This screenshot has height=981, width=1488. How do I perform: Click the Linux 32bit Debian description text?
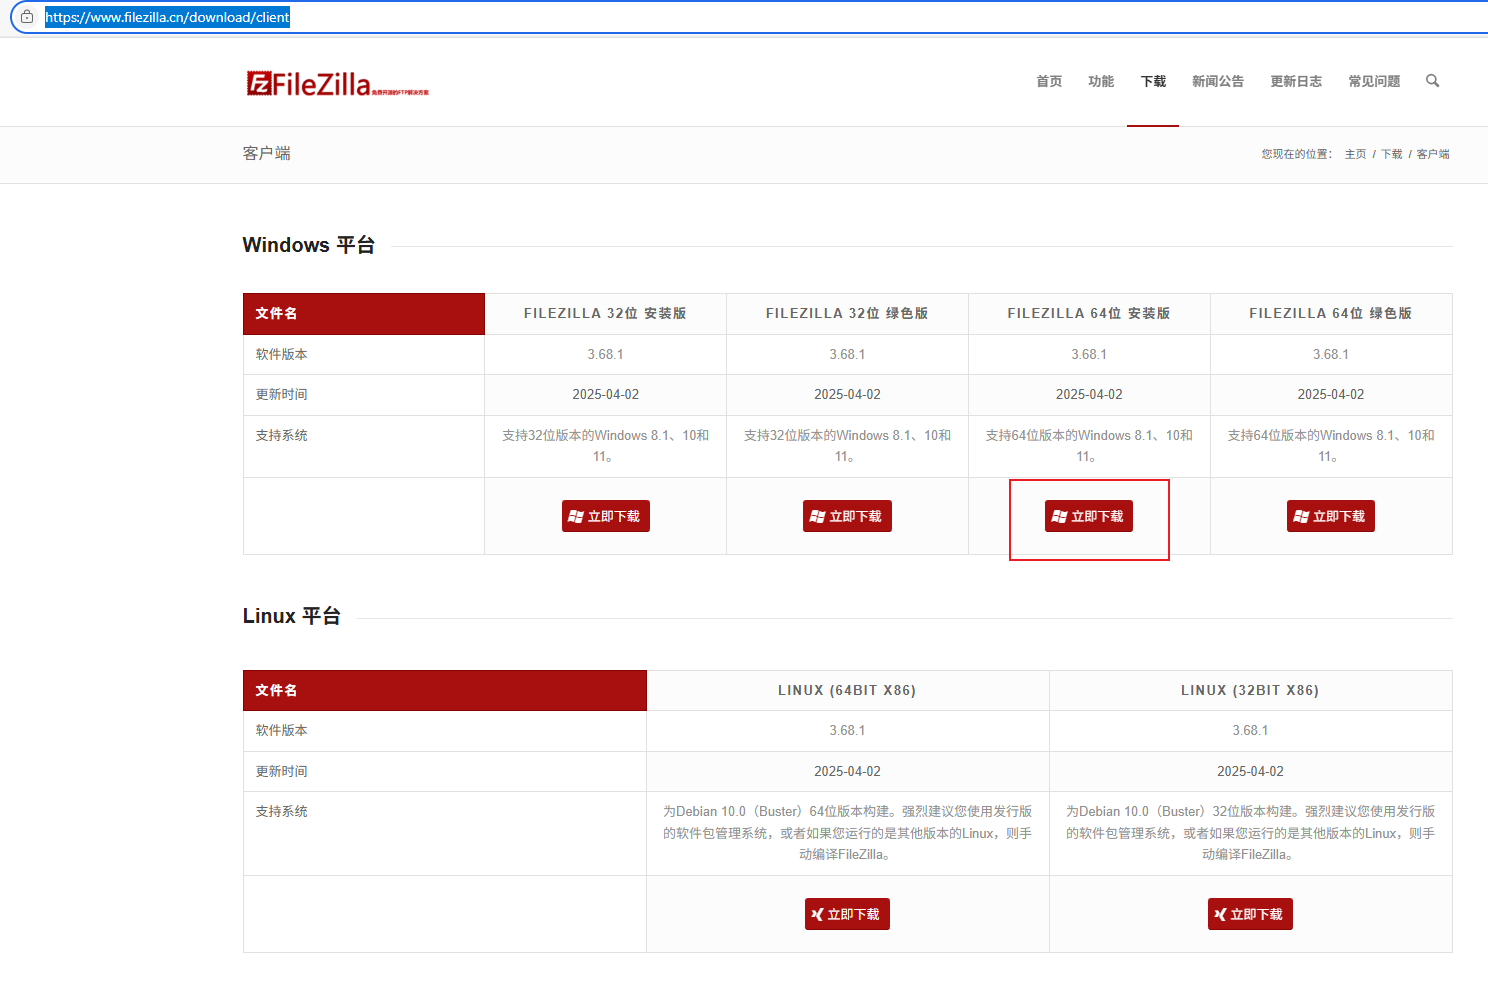pos(1250,833)
